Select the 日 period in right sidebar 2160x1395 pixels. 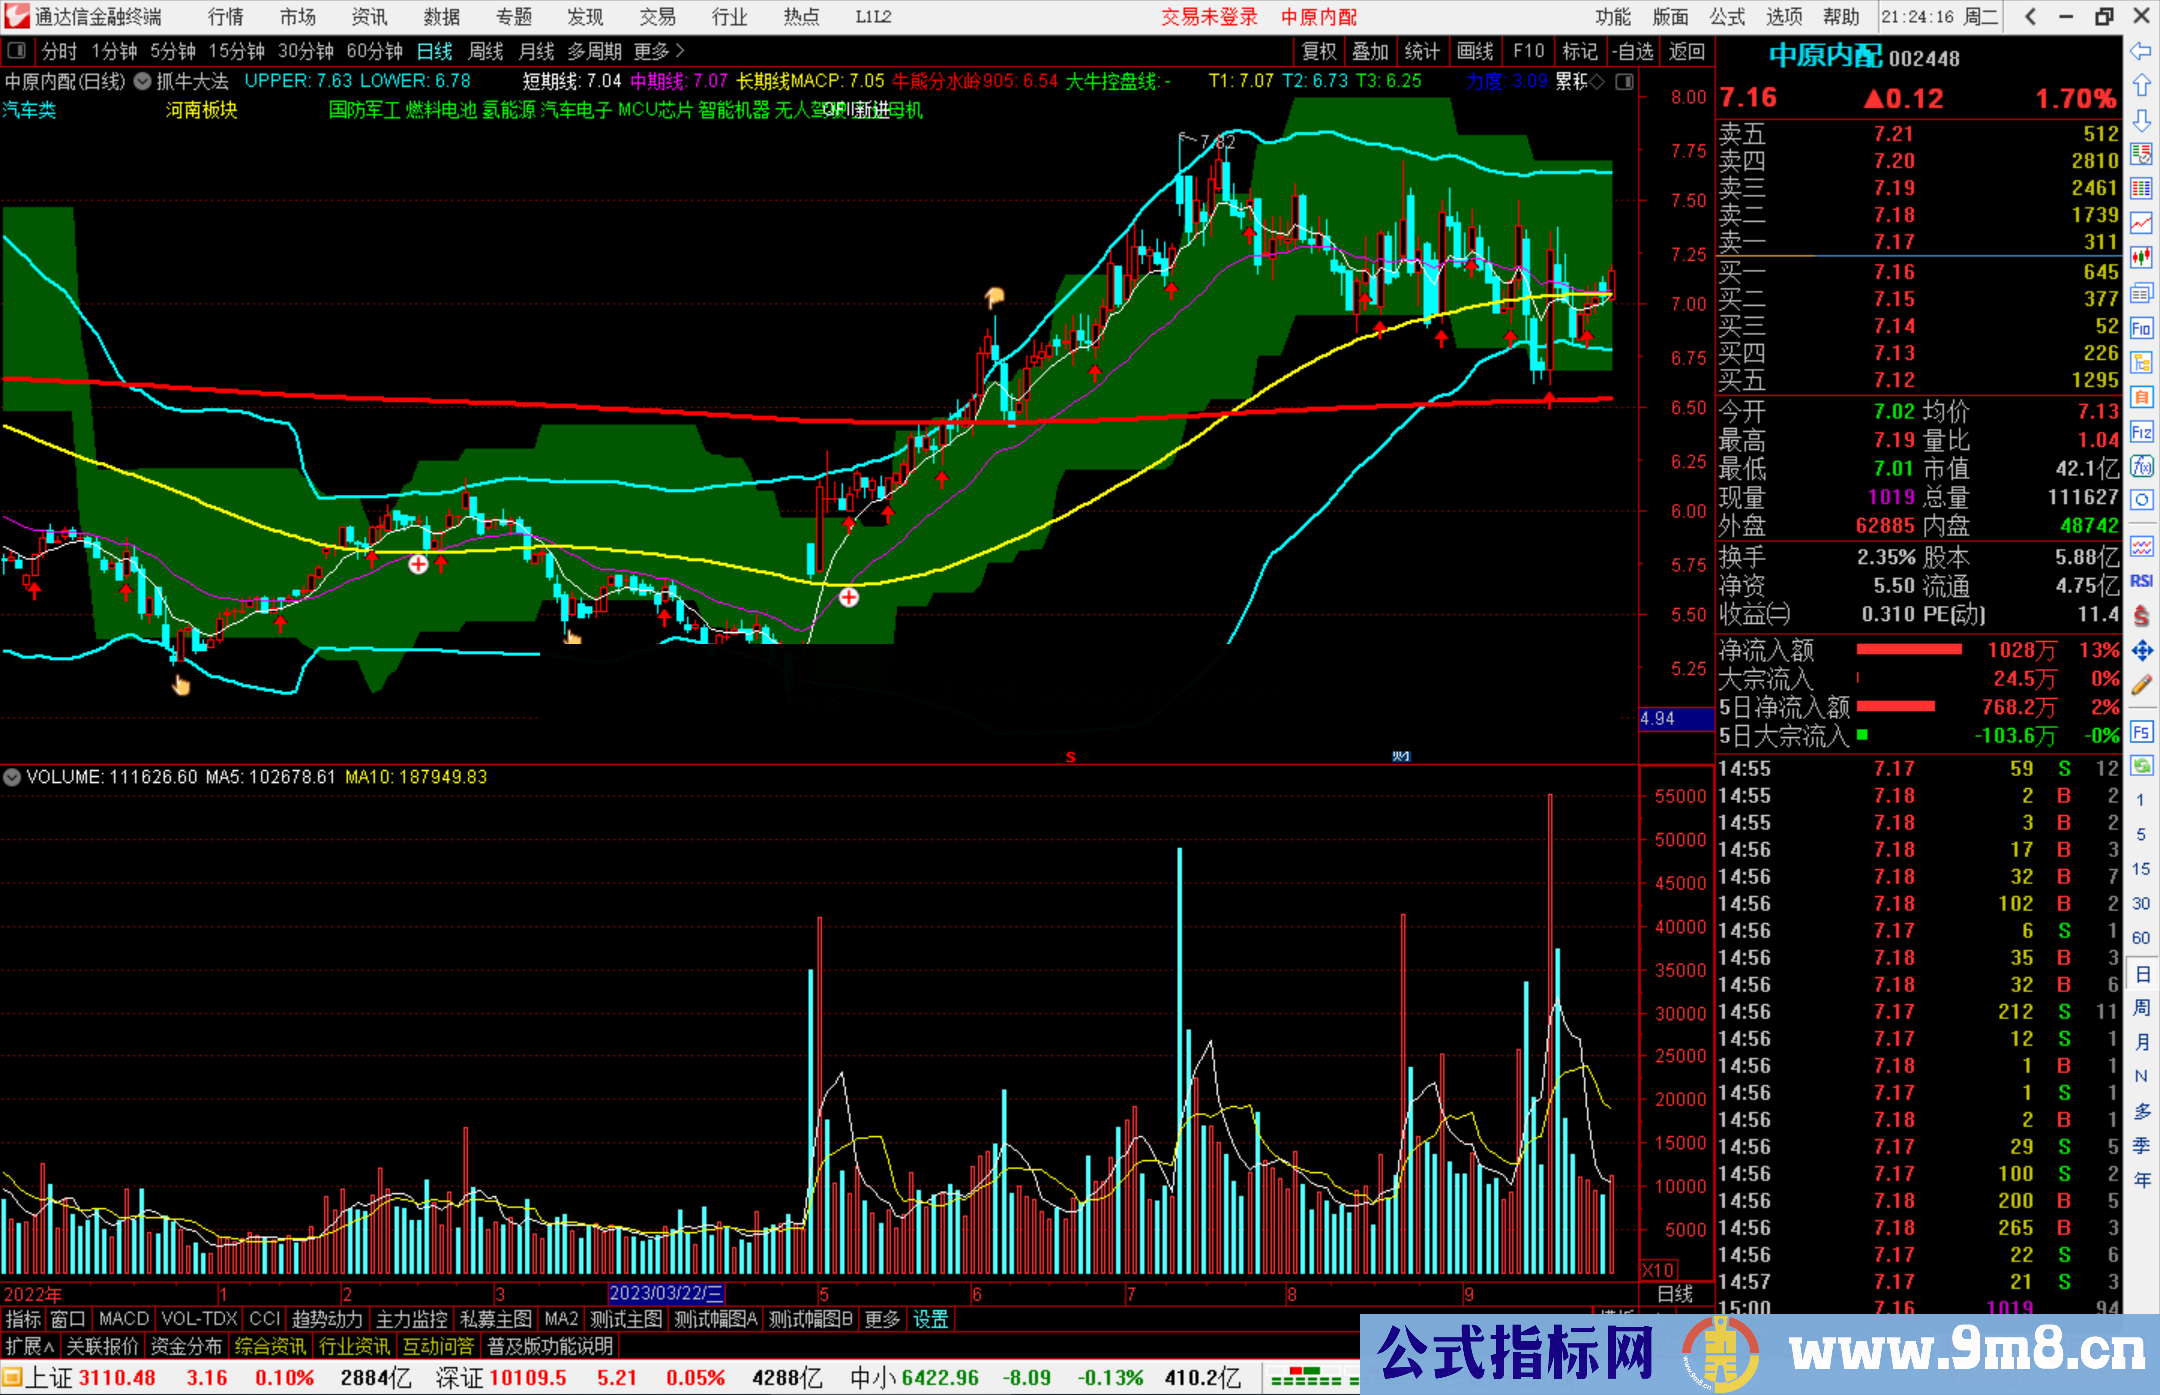[2141, 973]
